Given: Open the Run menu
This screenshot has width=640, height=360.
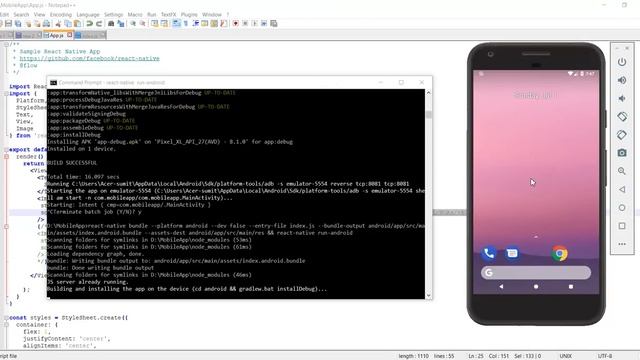Looking at the screenshot, I should coord(151,15).
